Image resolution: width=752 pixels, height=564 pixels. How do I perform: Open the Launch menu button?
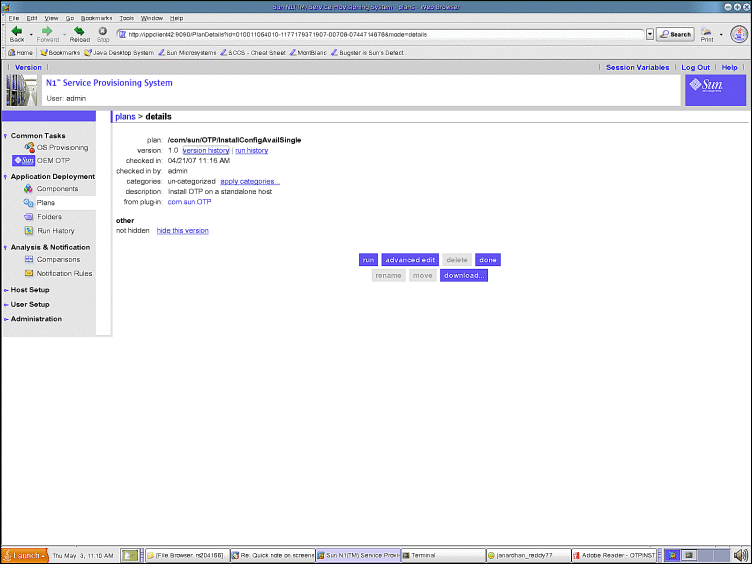[25, 555]
